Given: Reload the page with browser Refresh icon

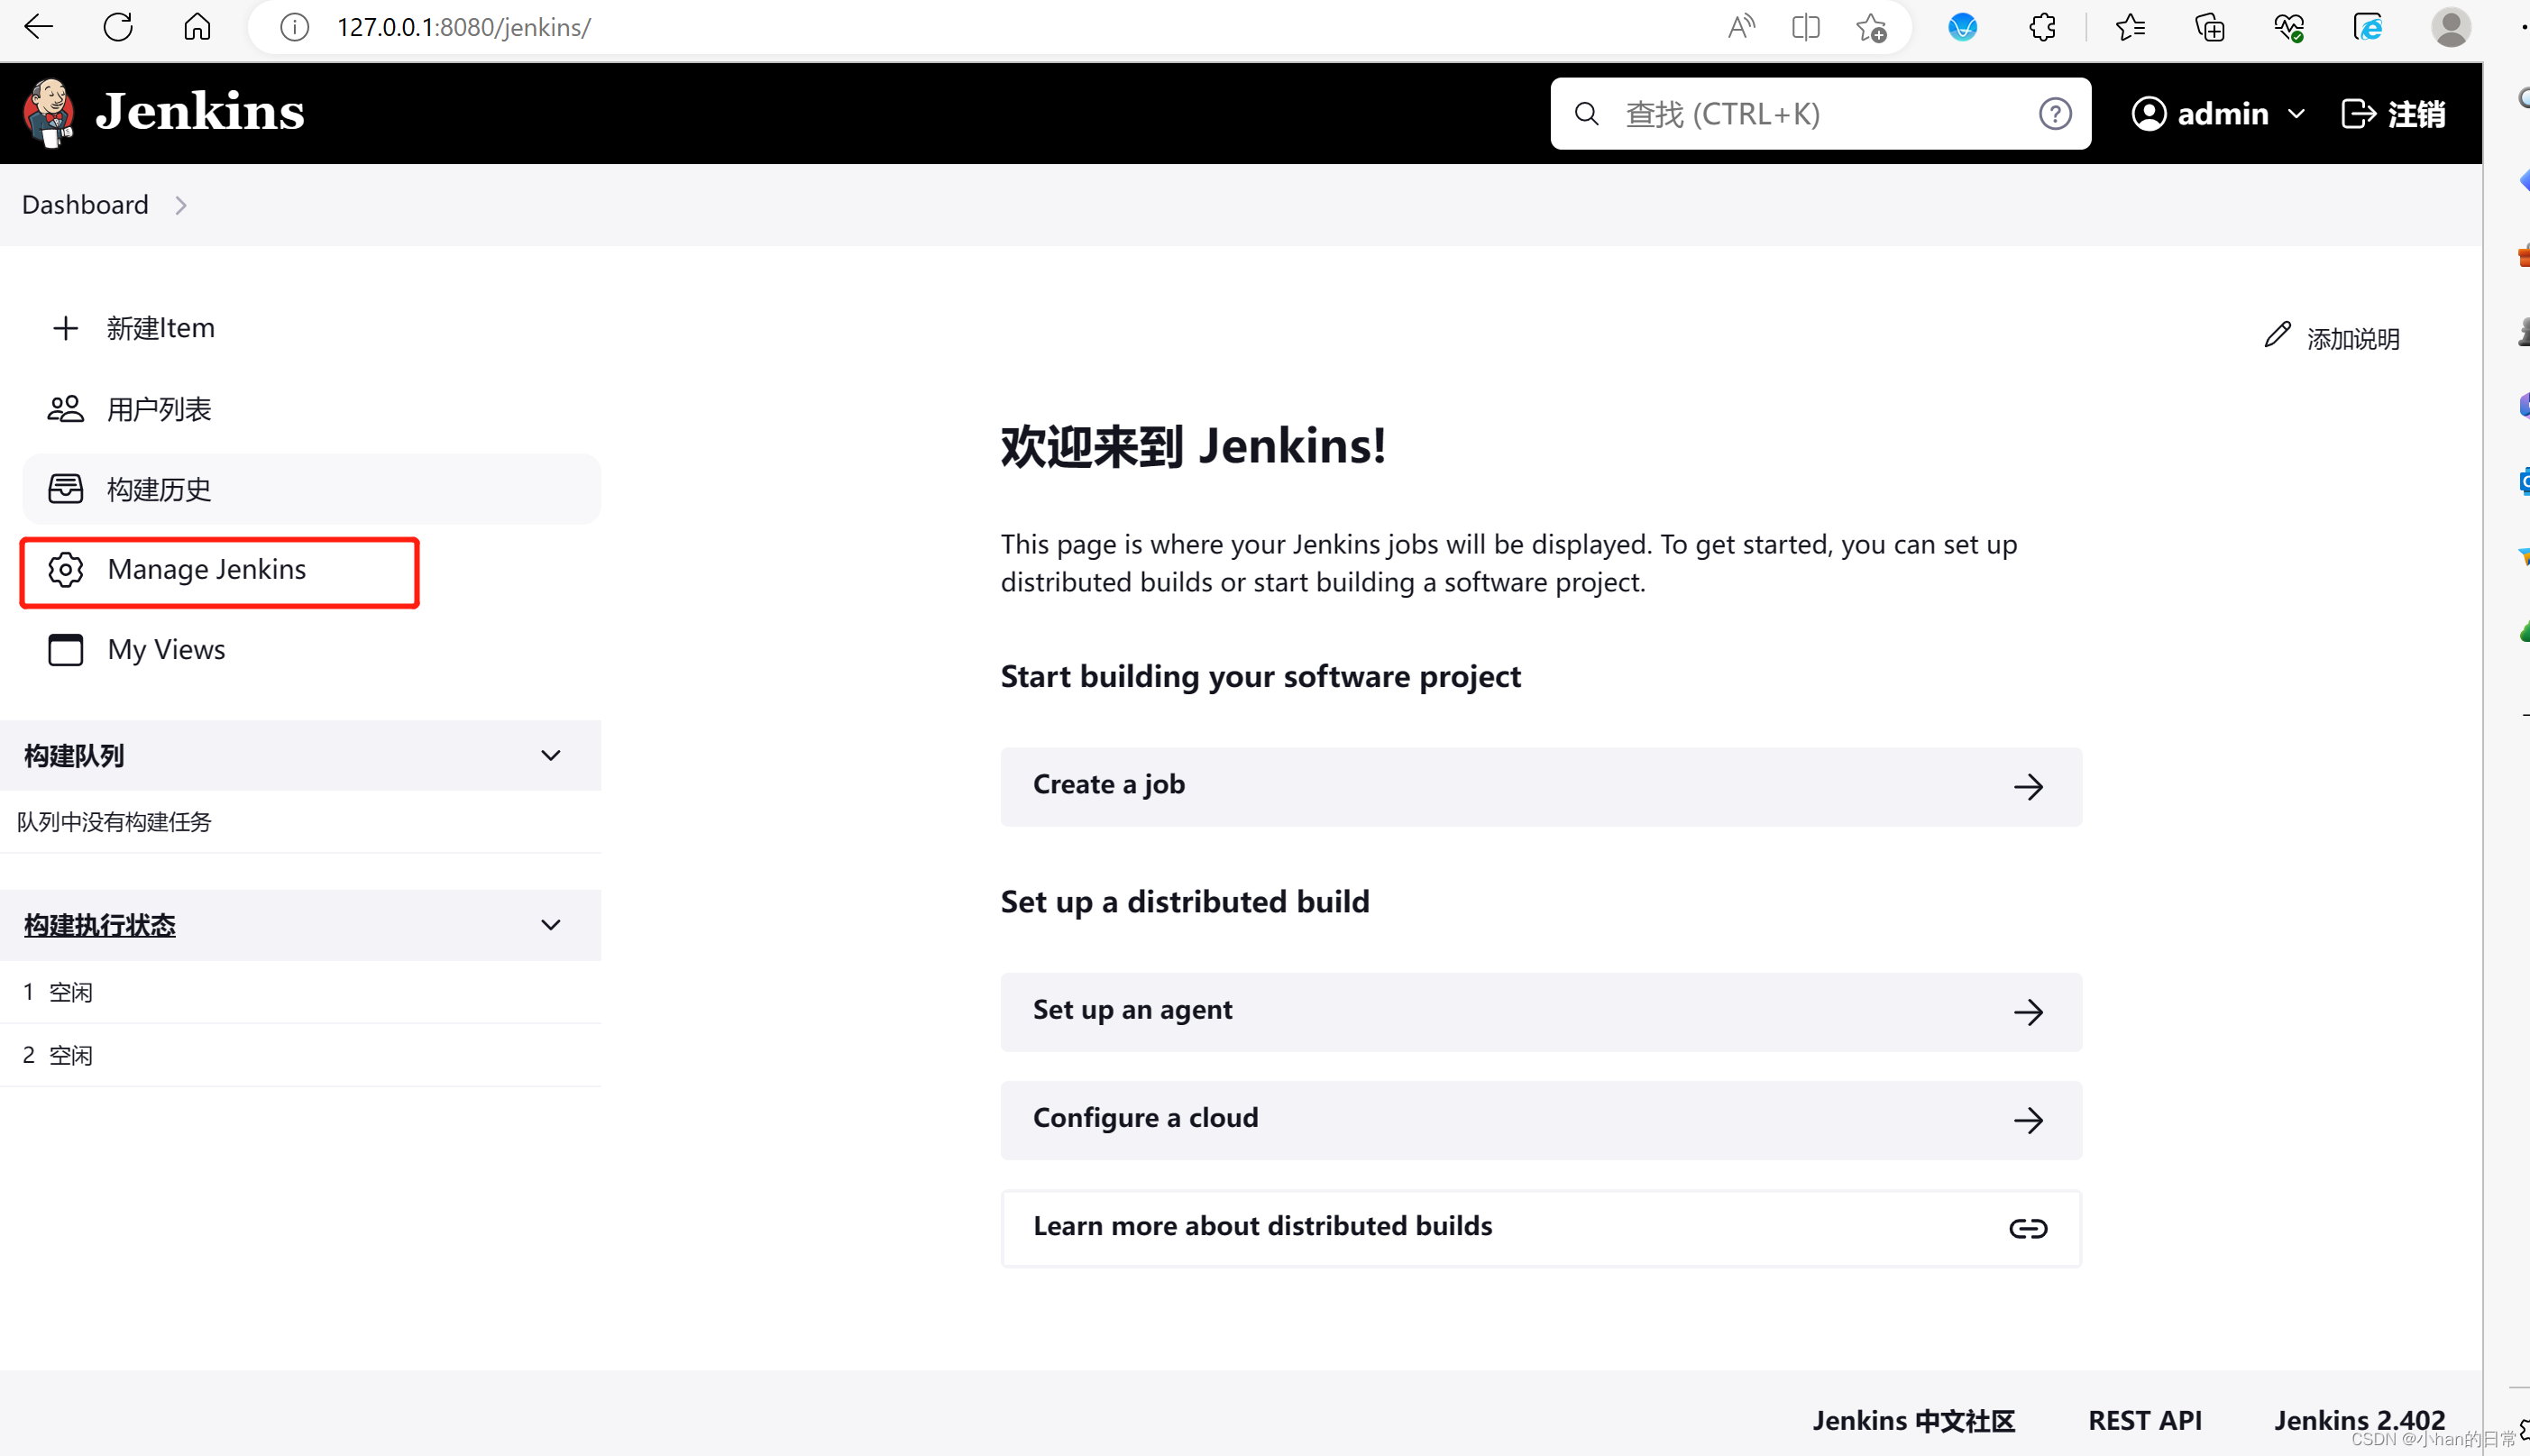Looking at the screenshot, I should 118,27.
